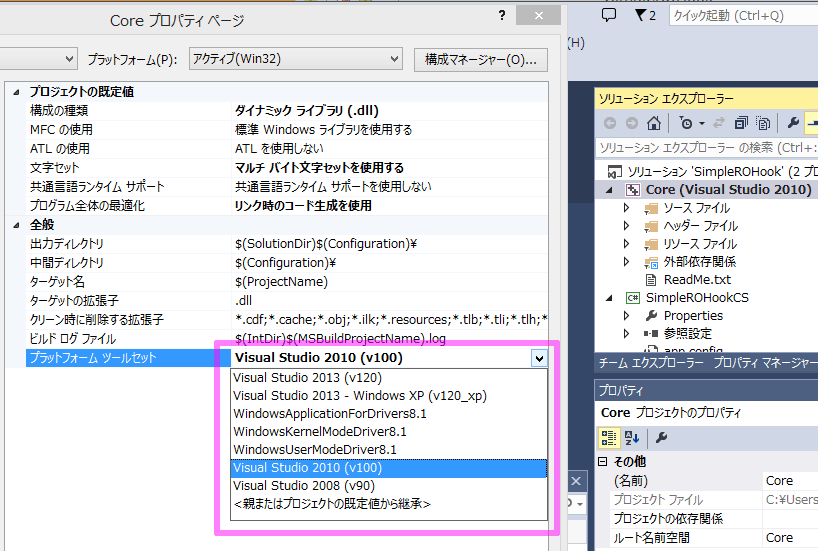The width and height of the screenshot is (818, 551).
Task: Click the categorized view icon in Properties panel
Action: coord(608,438)
